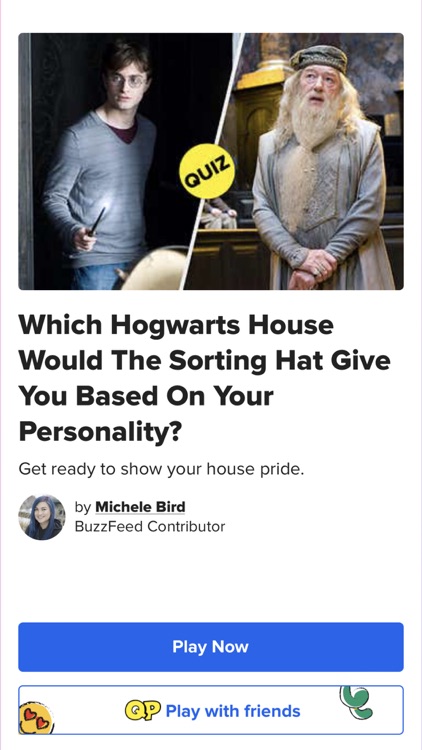Click the heart-eyes emoji sticker
422x750 pixels.
[x=36, y=718]
